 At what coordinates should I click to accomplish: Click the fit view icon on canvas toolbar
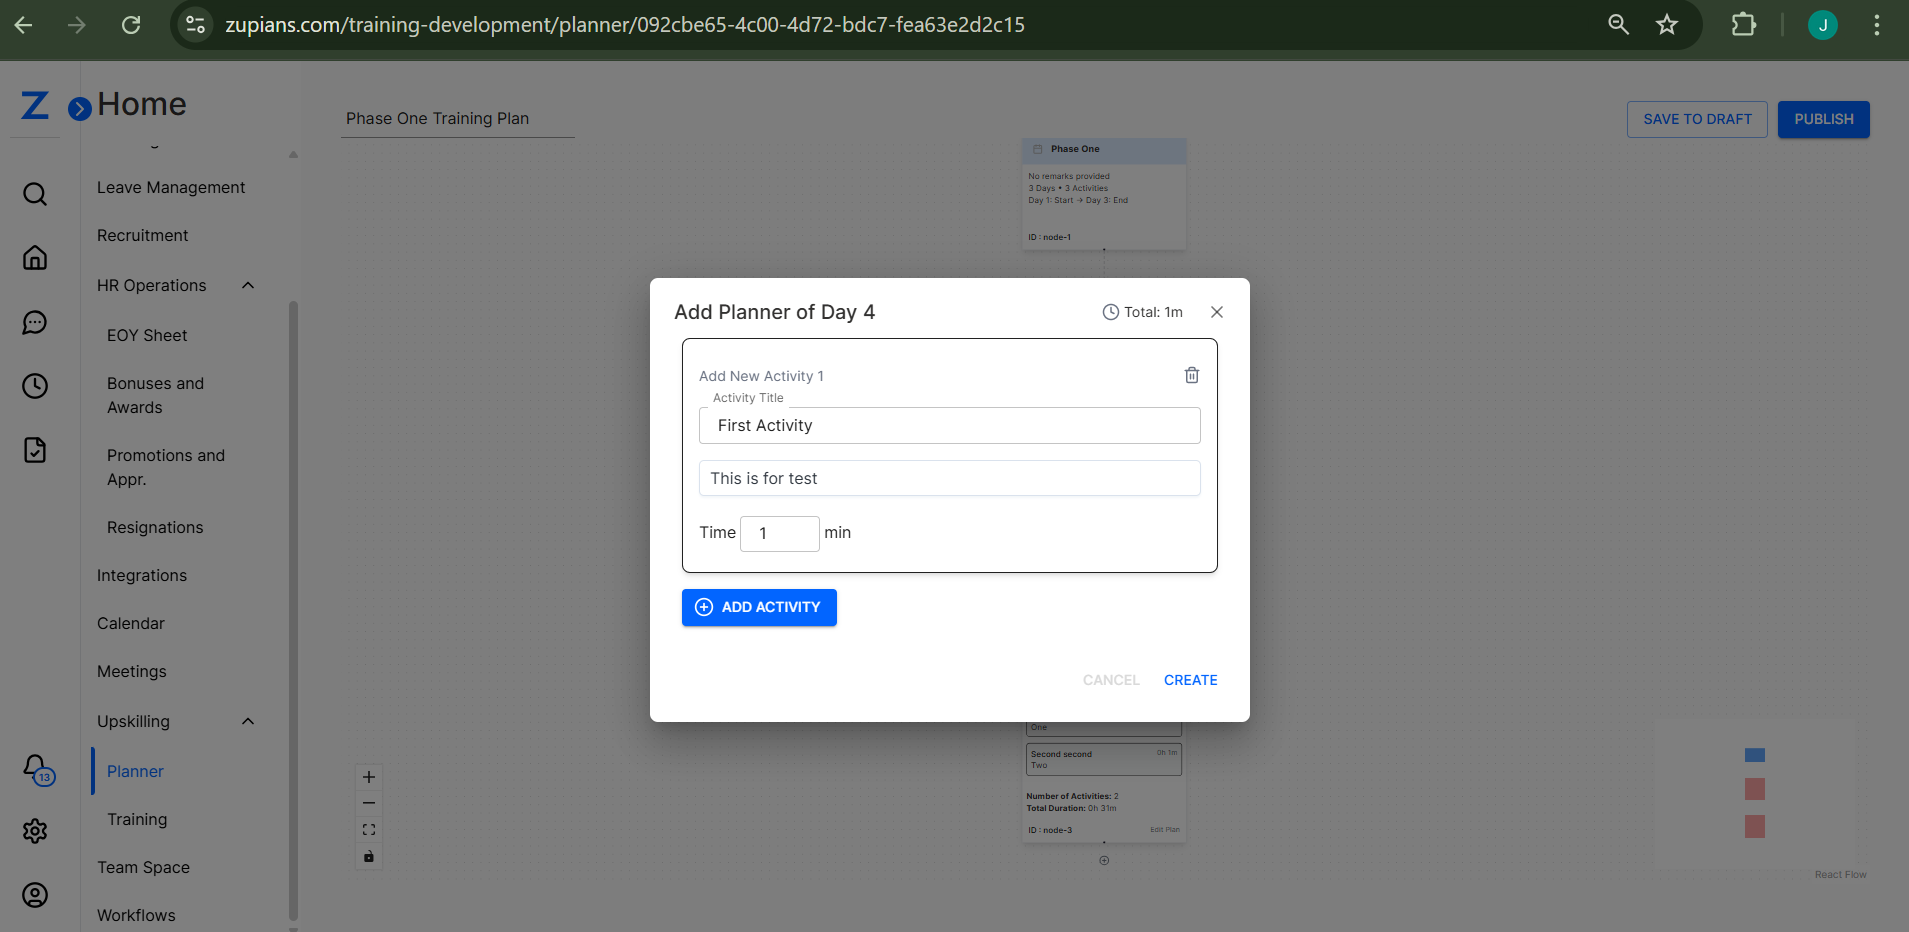(x=368, y=829)
